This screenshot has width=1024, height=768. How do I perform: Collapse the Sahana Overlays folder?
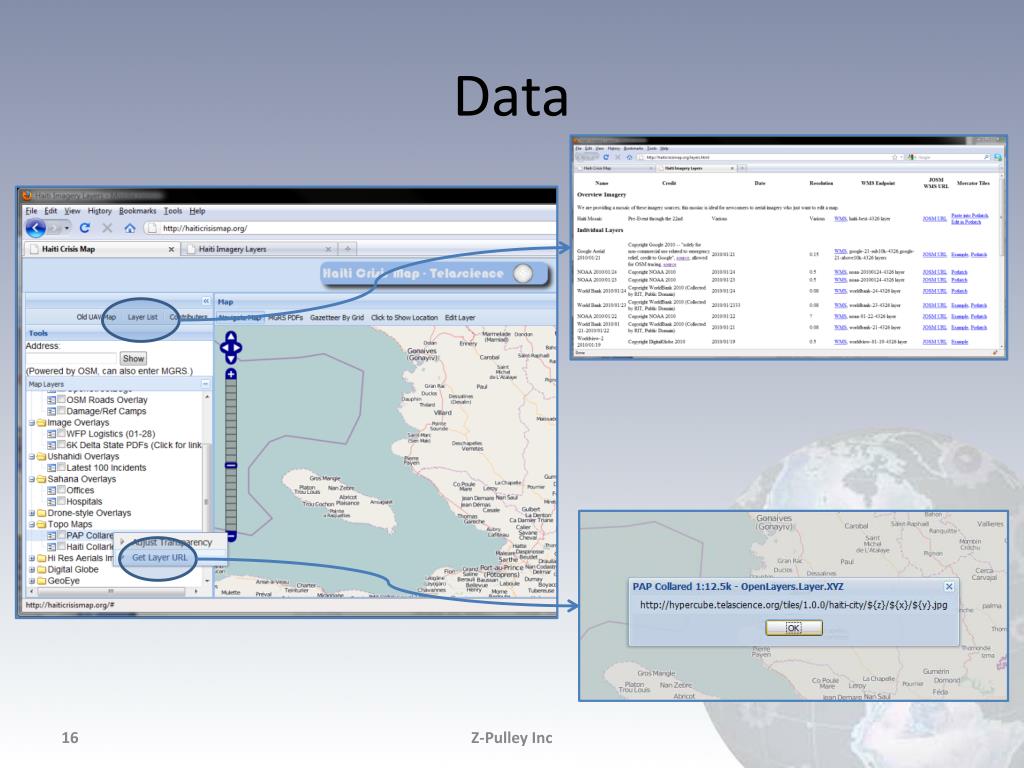31,479
